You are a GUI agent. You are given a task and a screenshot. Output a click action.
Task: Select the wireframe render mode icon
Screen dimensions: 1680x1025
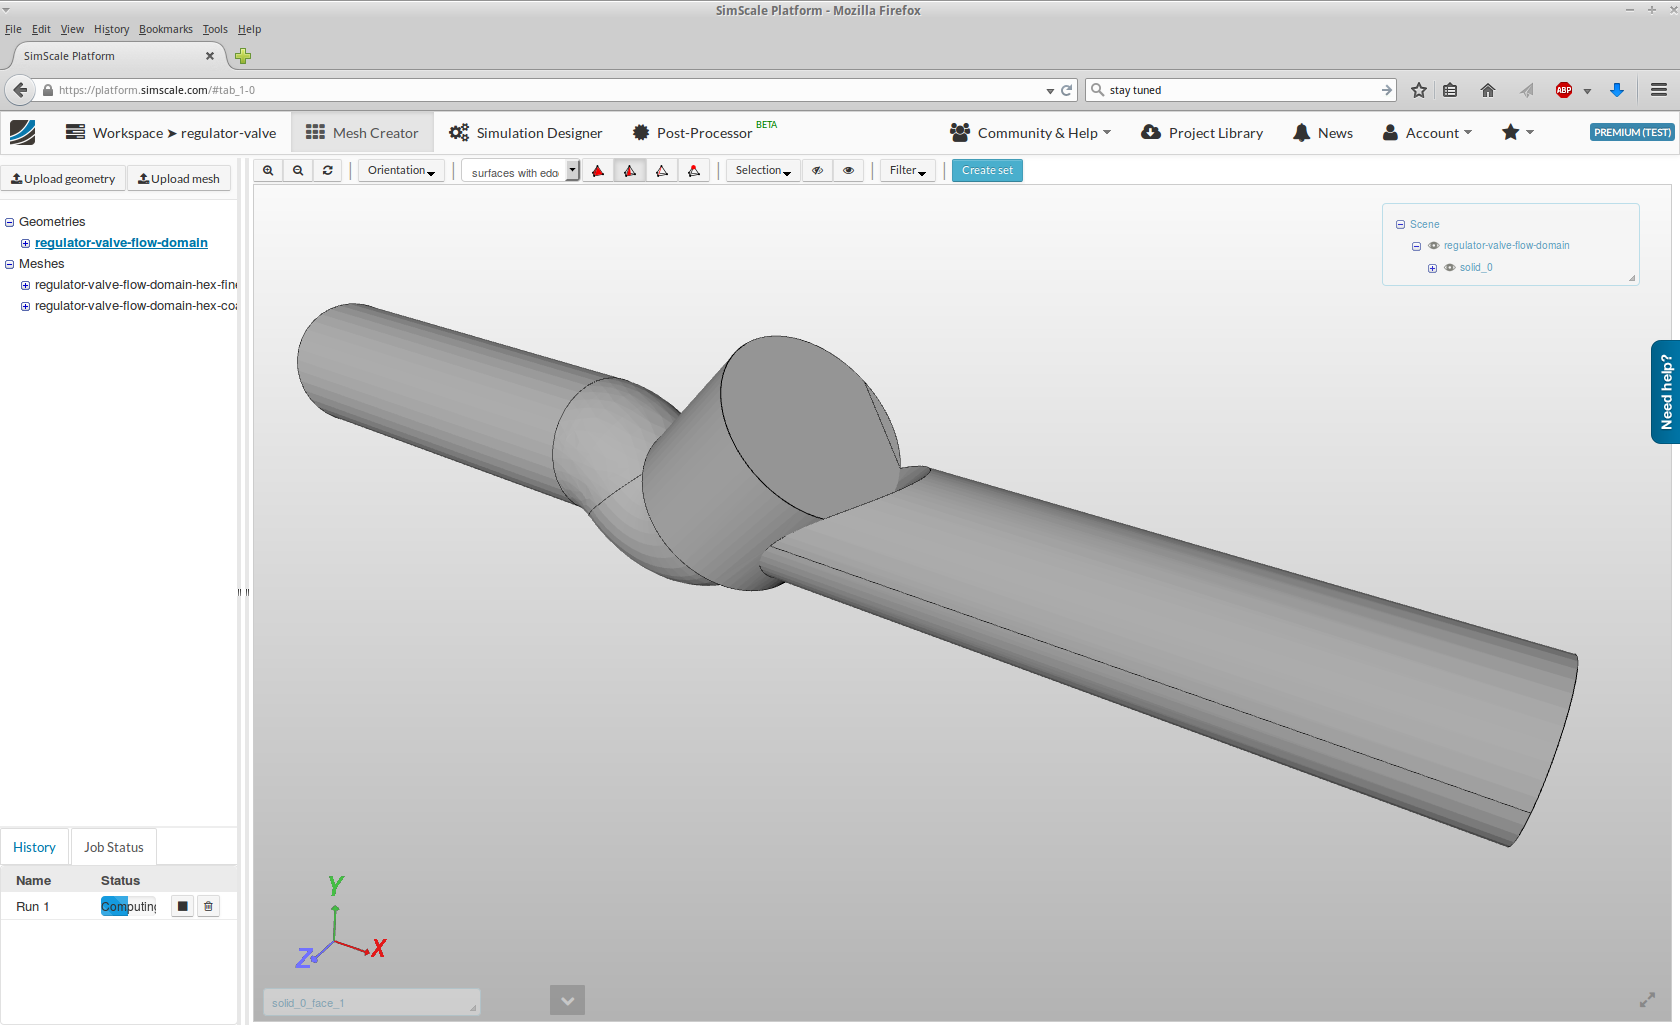[x=662, y=170]
